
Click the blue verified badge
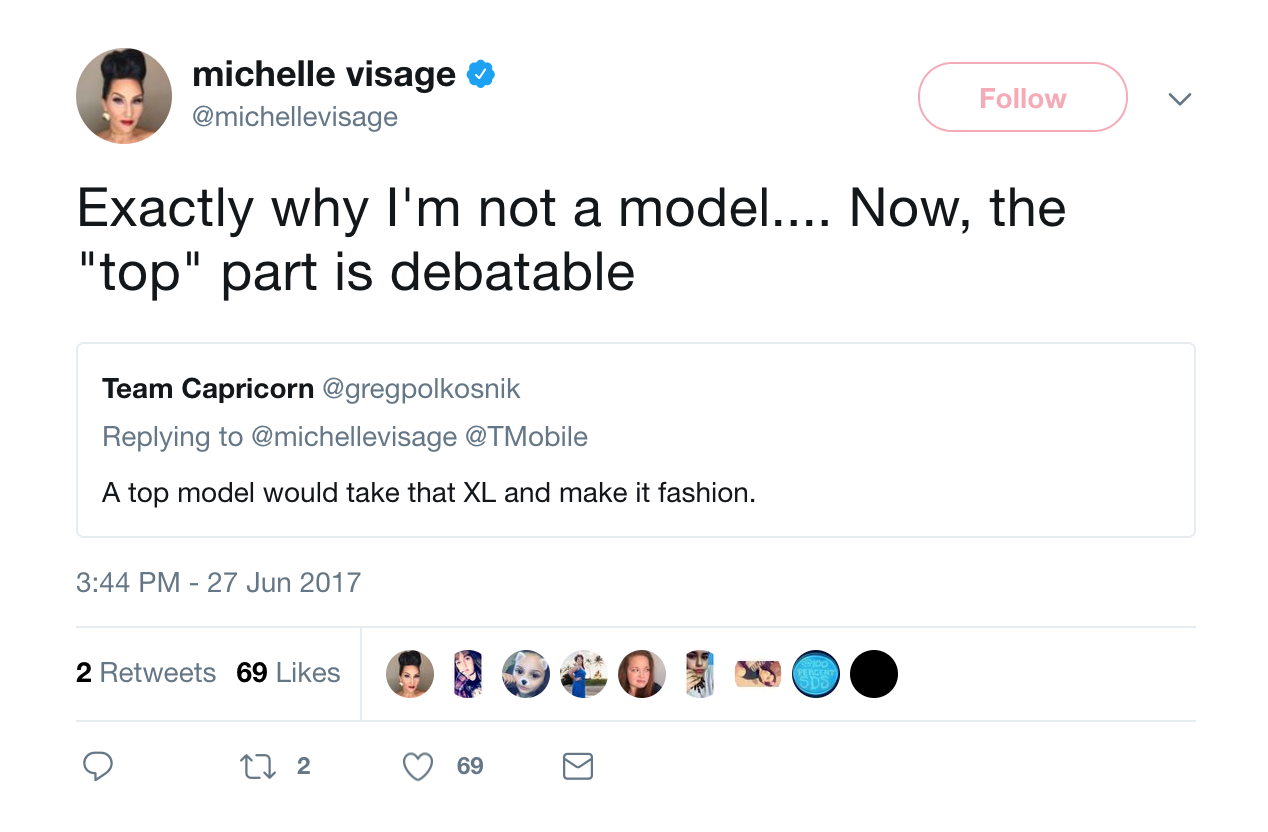click(481, 74)
